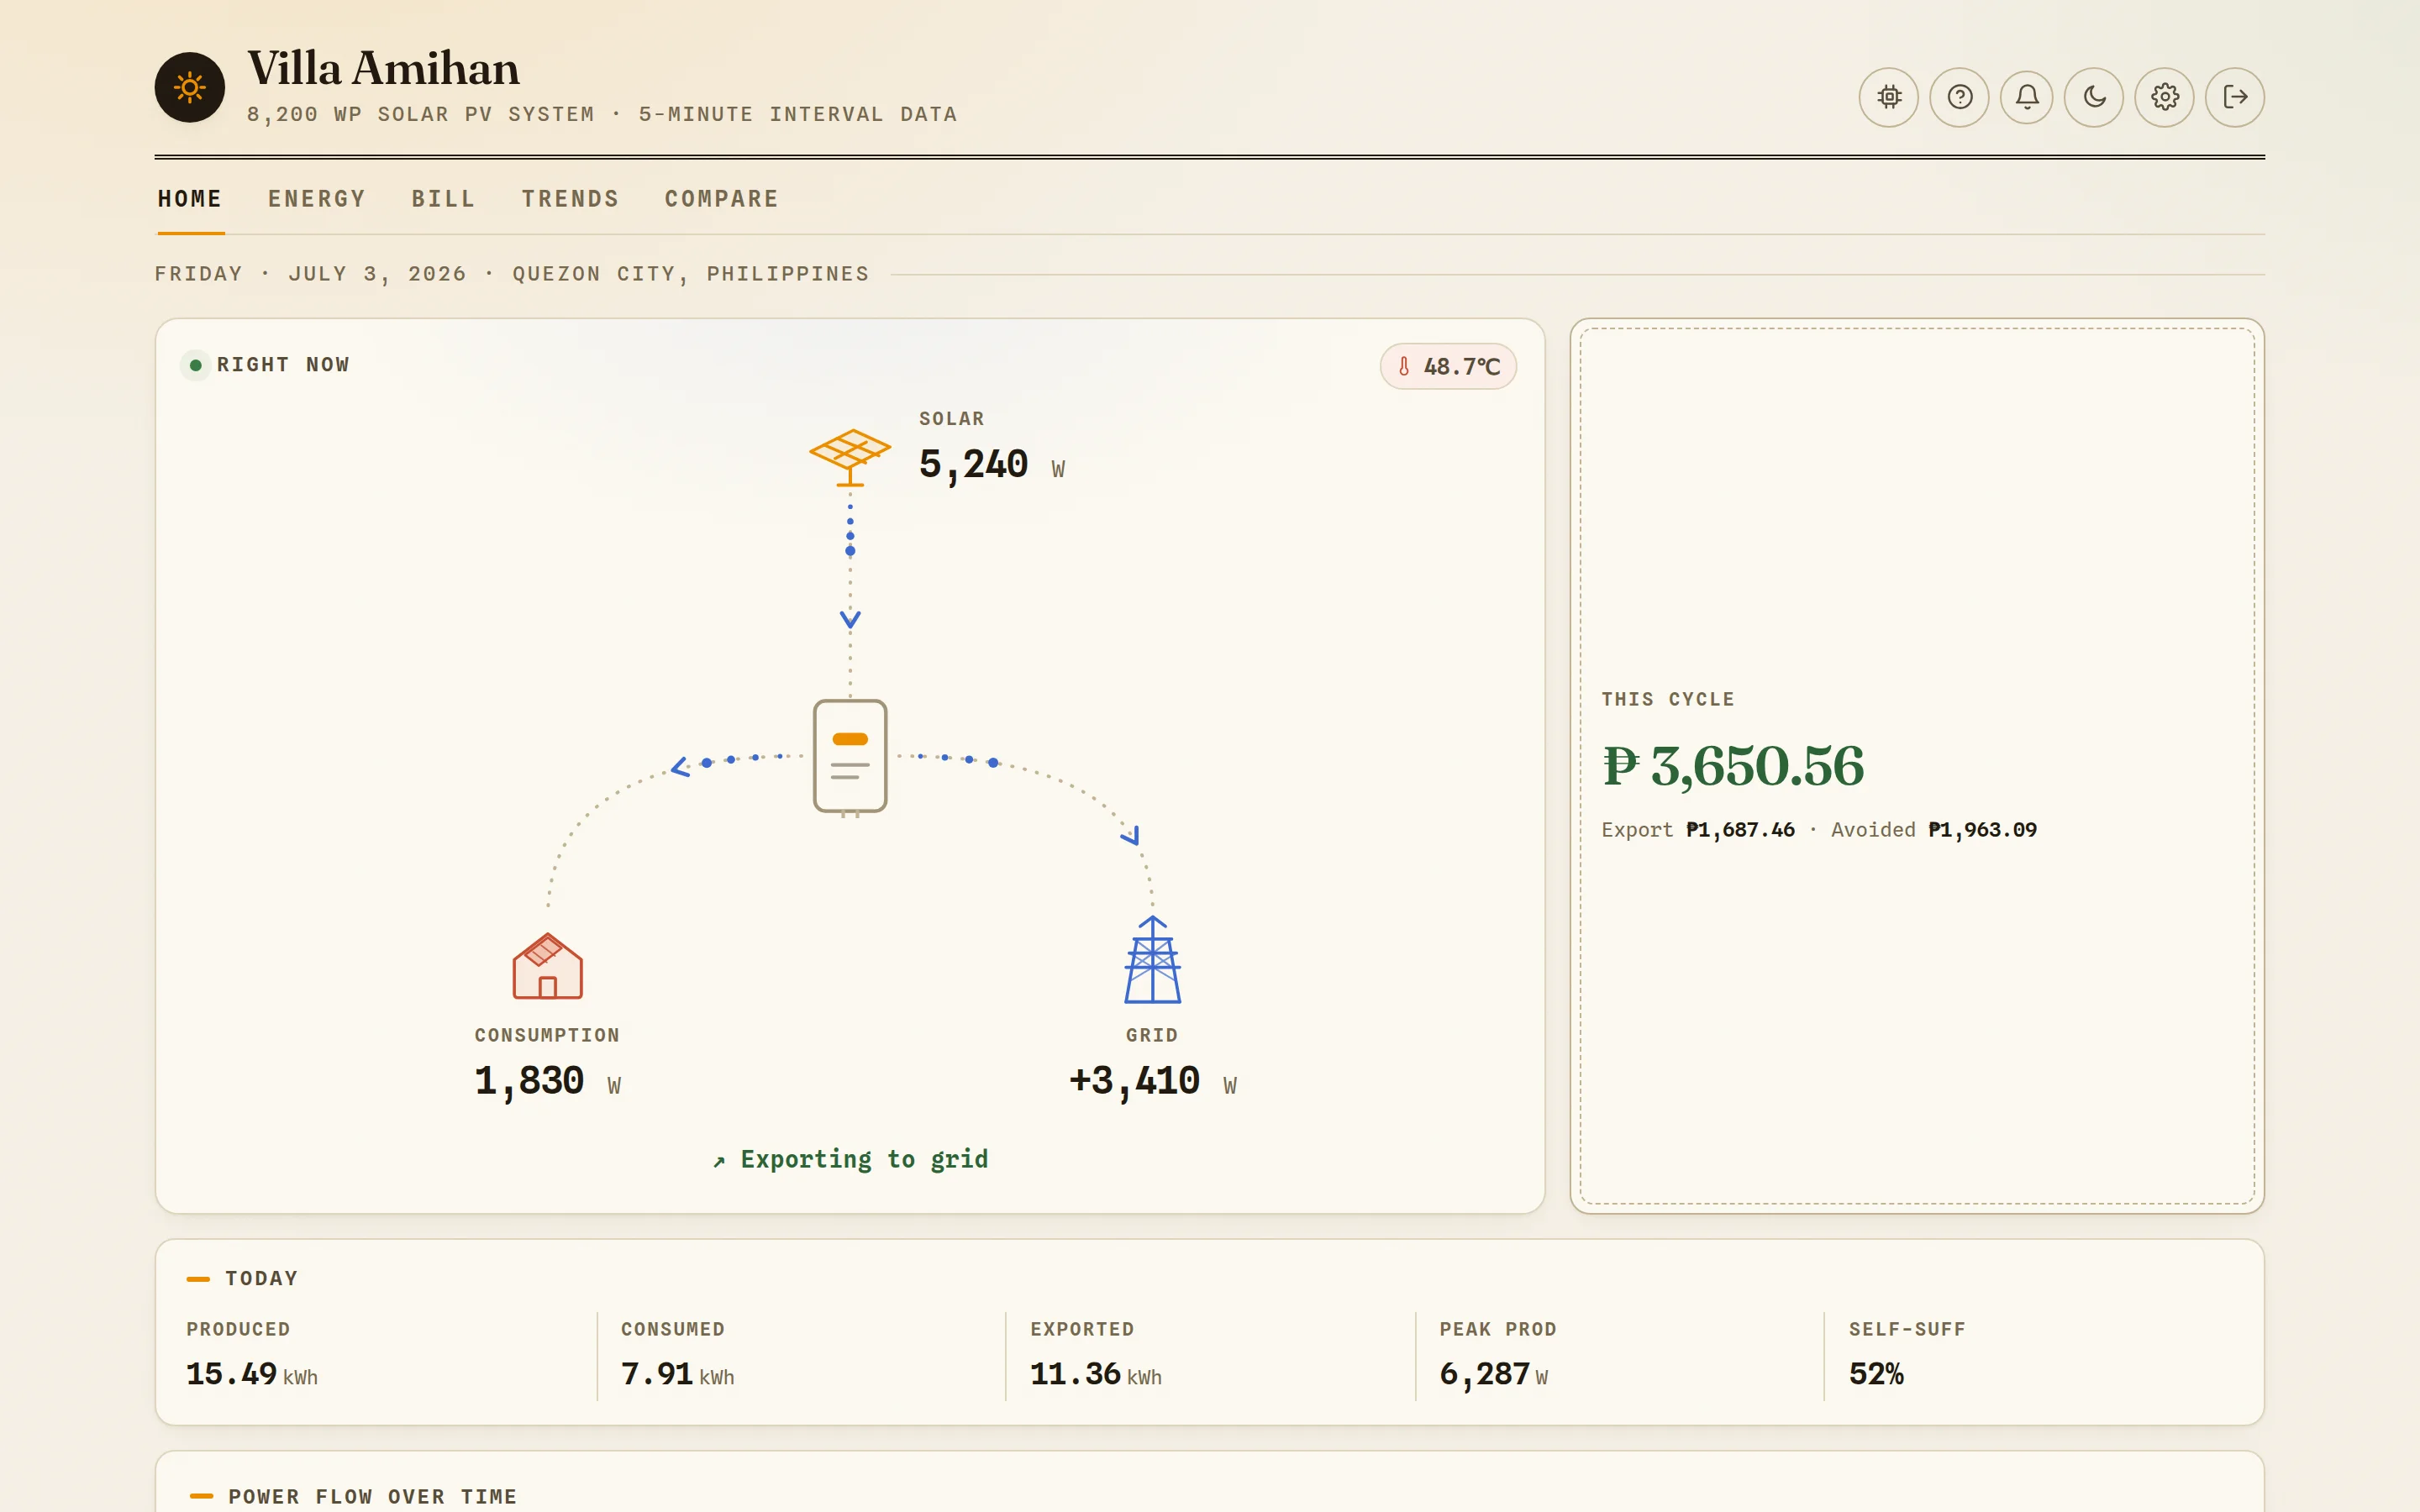Click the Friday July 3, 2026 date line
Viewport: 2420px width, 1512px height.
pos(512,274)
